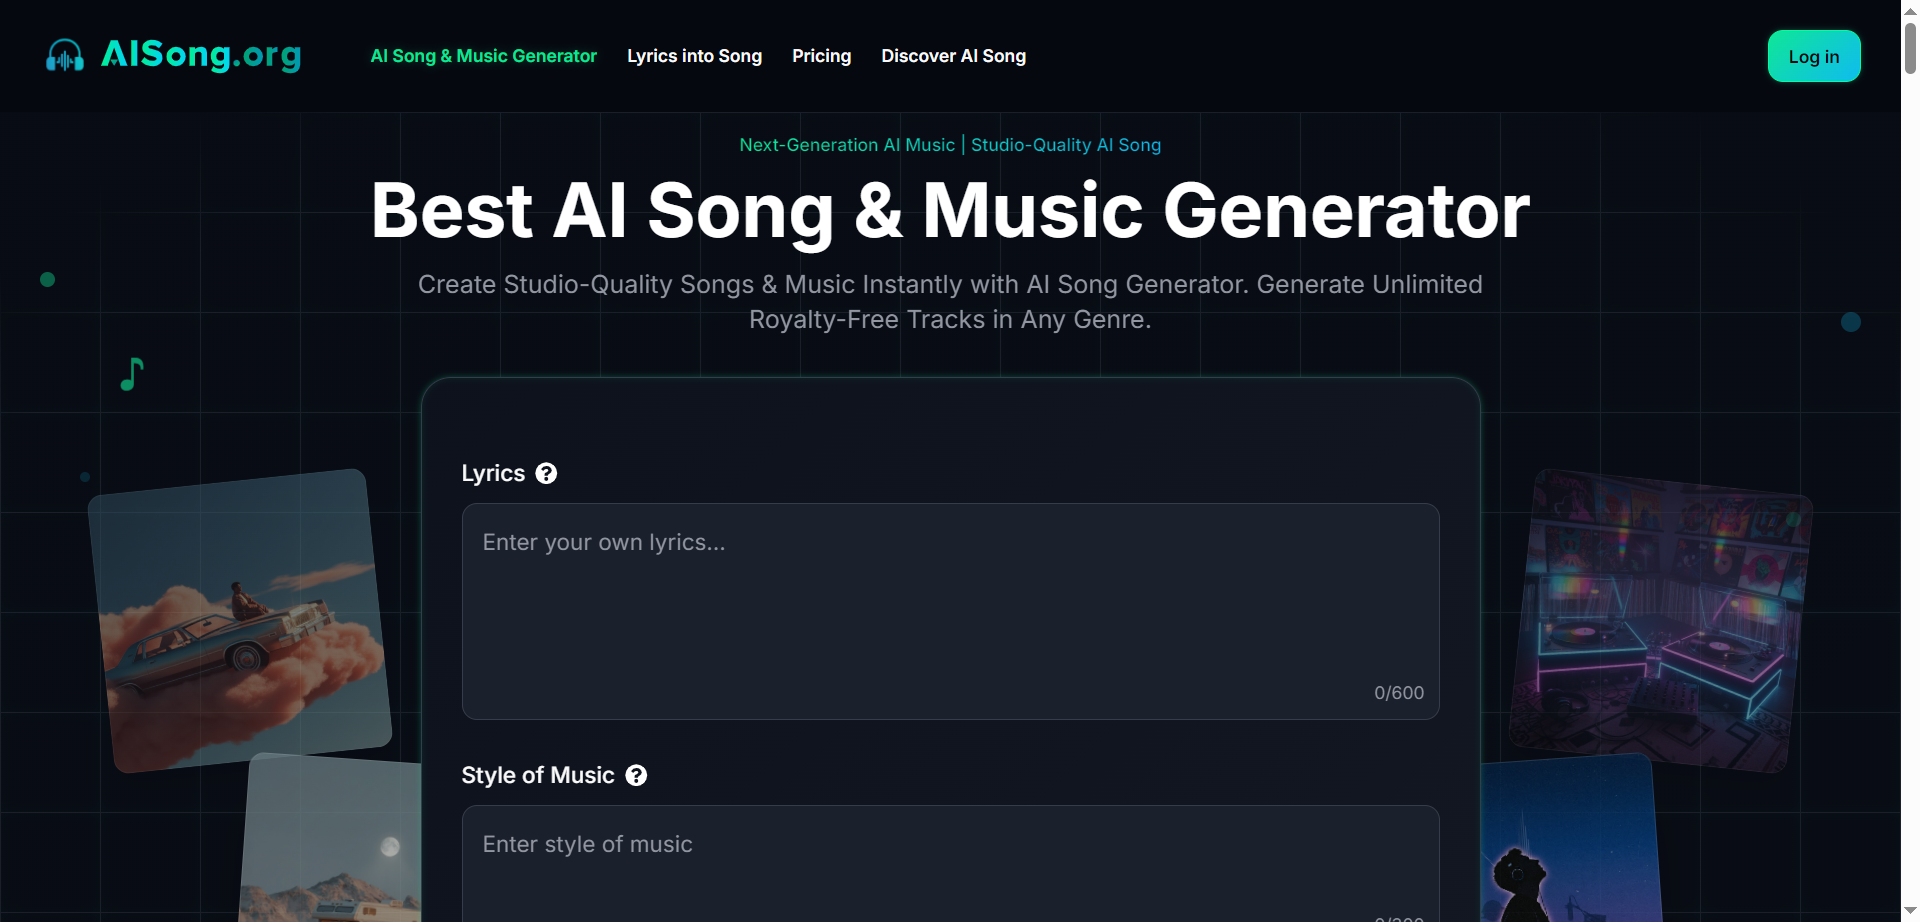Click the headphones logo icon
Screen dimensions: 1920x922
64,55
